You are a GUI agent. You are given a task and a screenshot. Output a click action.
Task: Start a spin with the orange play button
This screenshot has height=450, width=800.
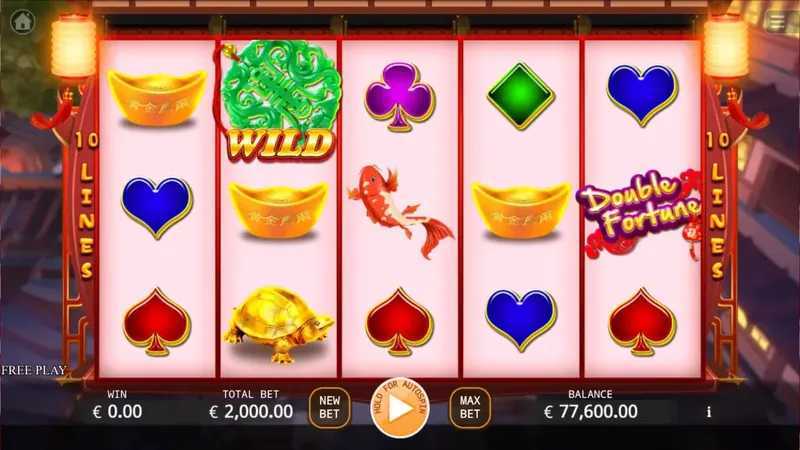[x=400, y=408]
